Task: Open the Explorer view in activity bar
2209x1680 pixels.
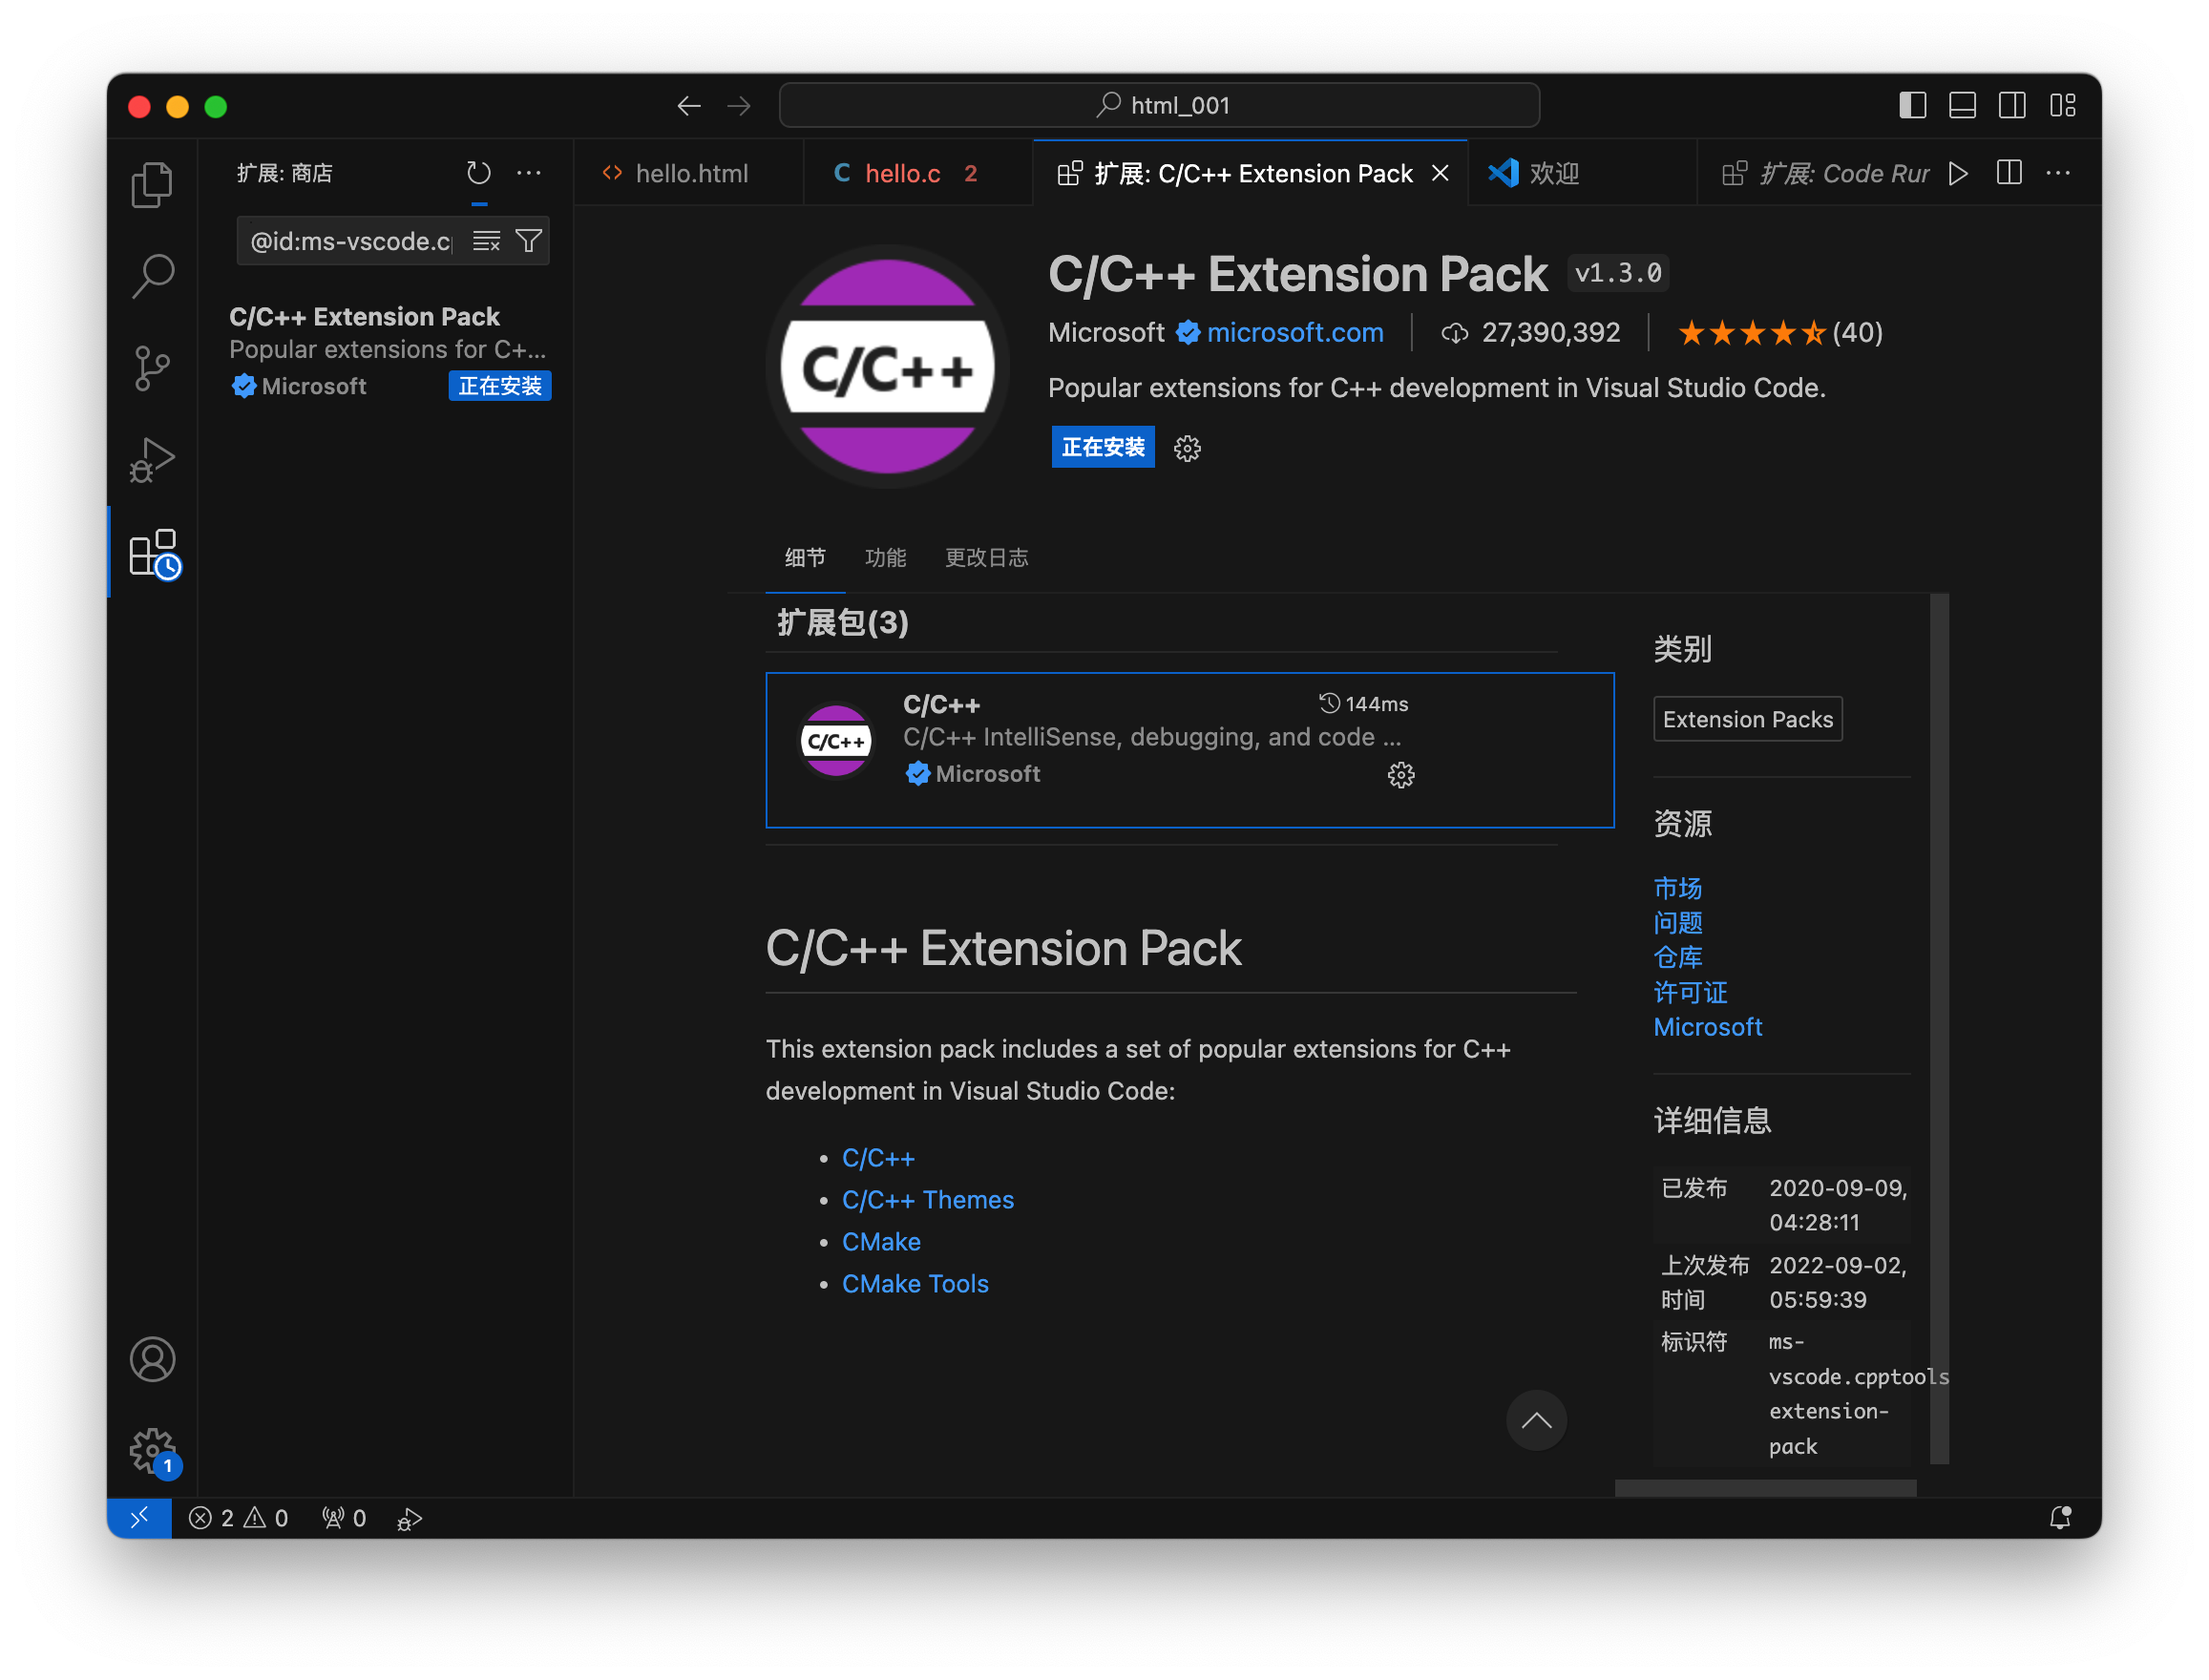Action: [152, 185]
